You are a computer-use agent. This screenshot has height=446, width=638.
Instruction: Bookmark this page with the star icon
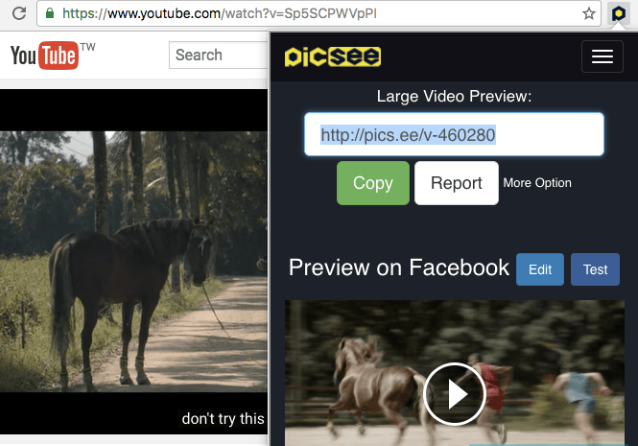click(590, 14)
